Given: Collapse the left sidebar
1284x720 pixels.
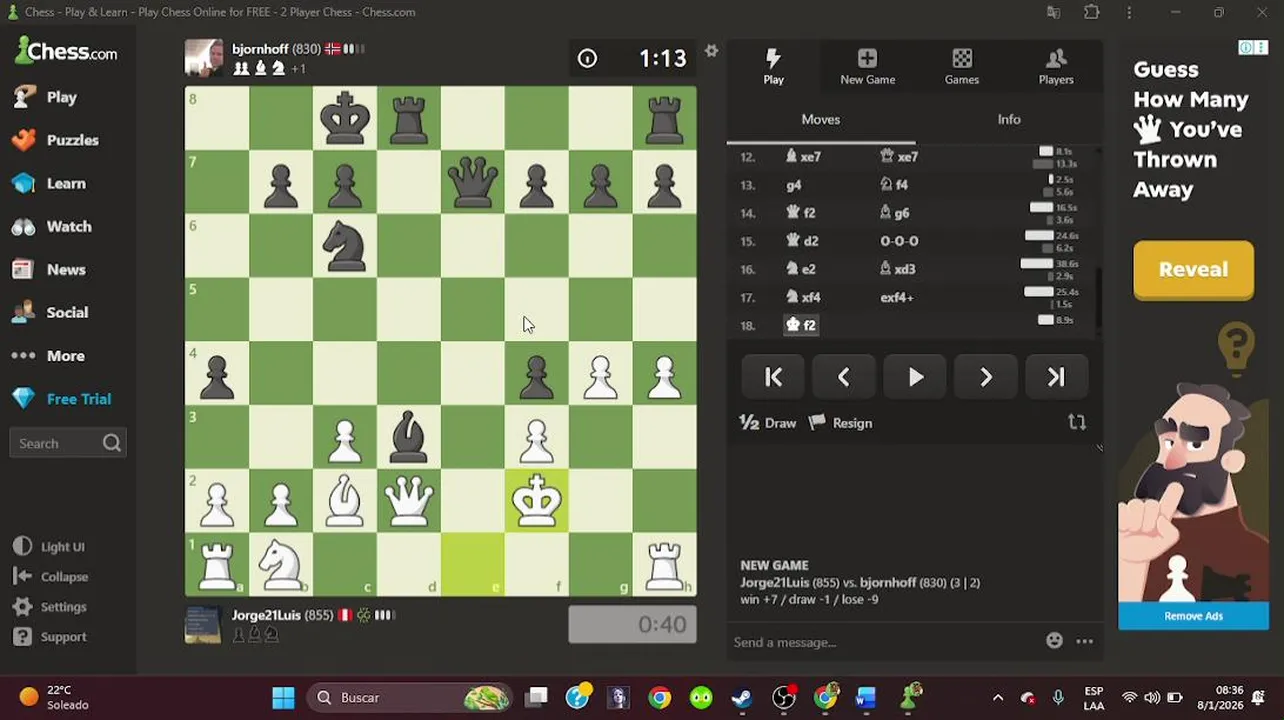Looking at the screenshot, I should (x=51, y=577).
